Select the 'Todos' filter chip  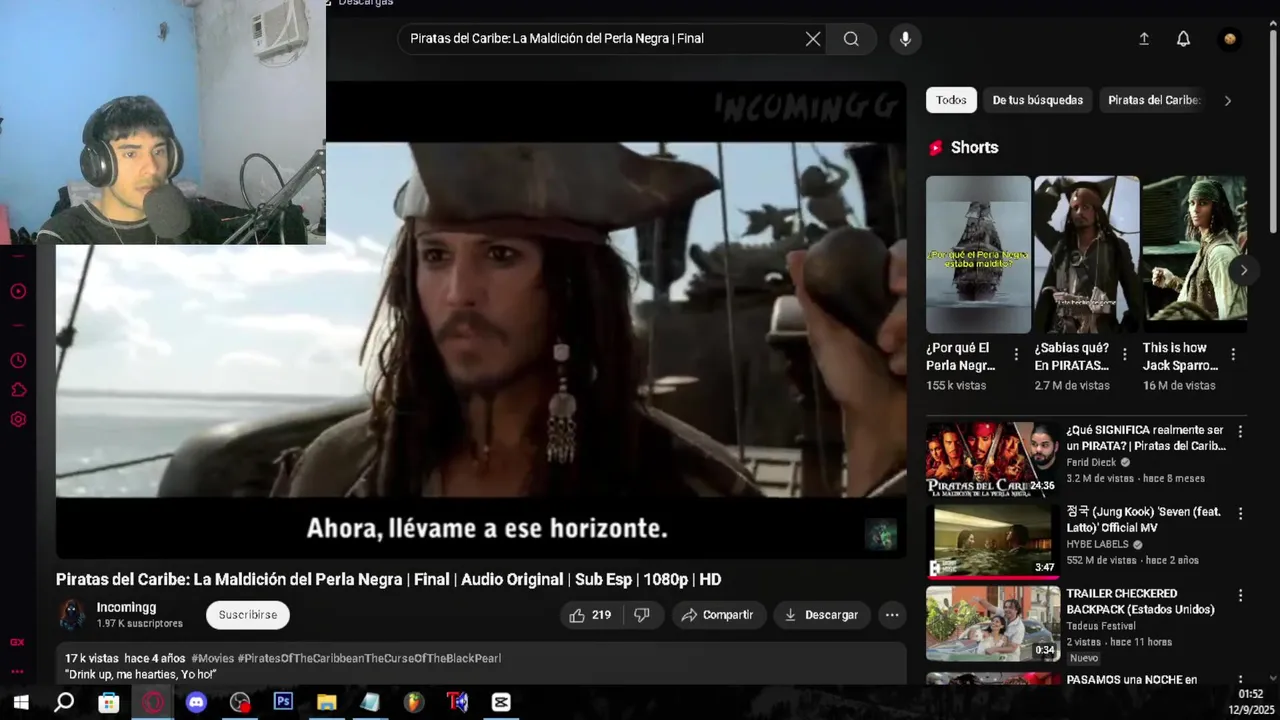tap(951, 100)
